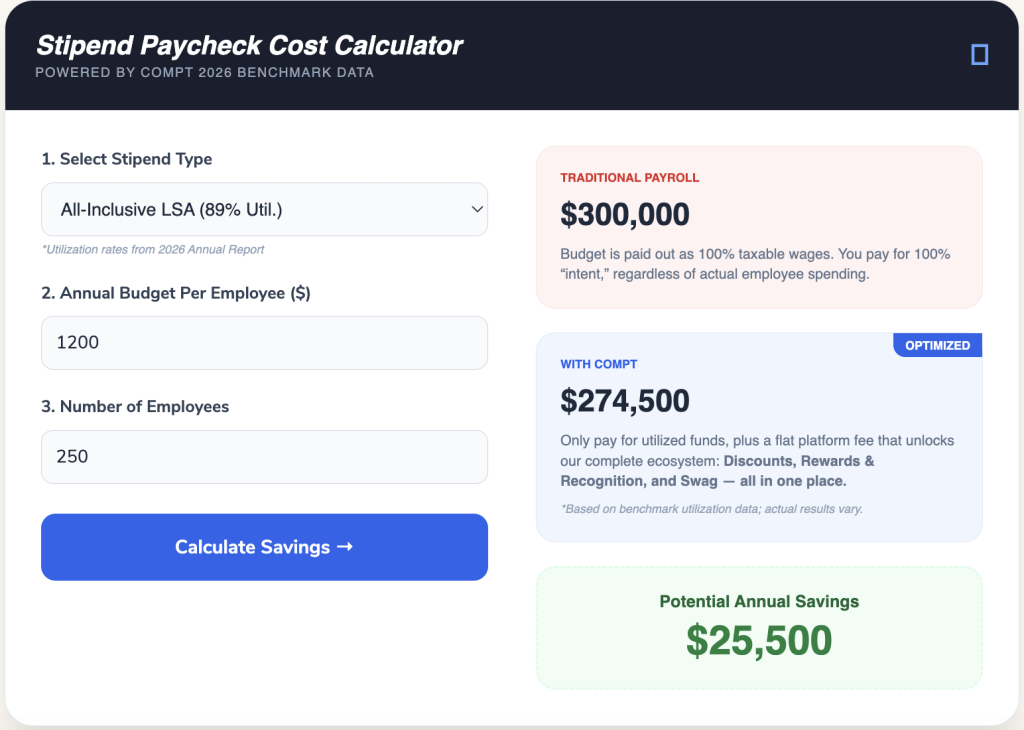Click the $25,500 potential savings figure

click(x=759, y=640)
